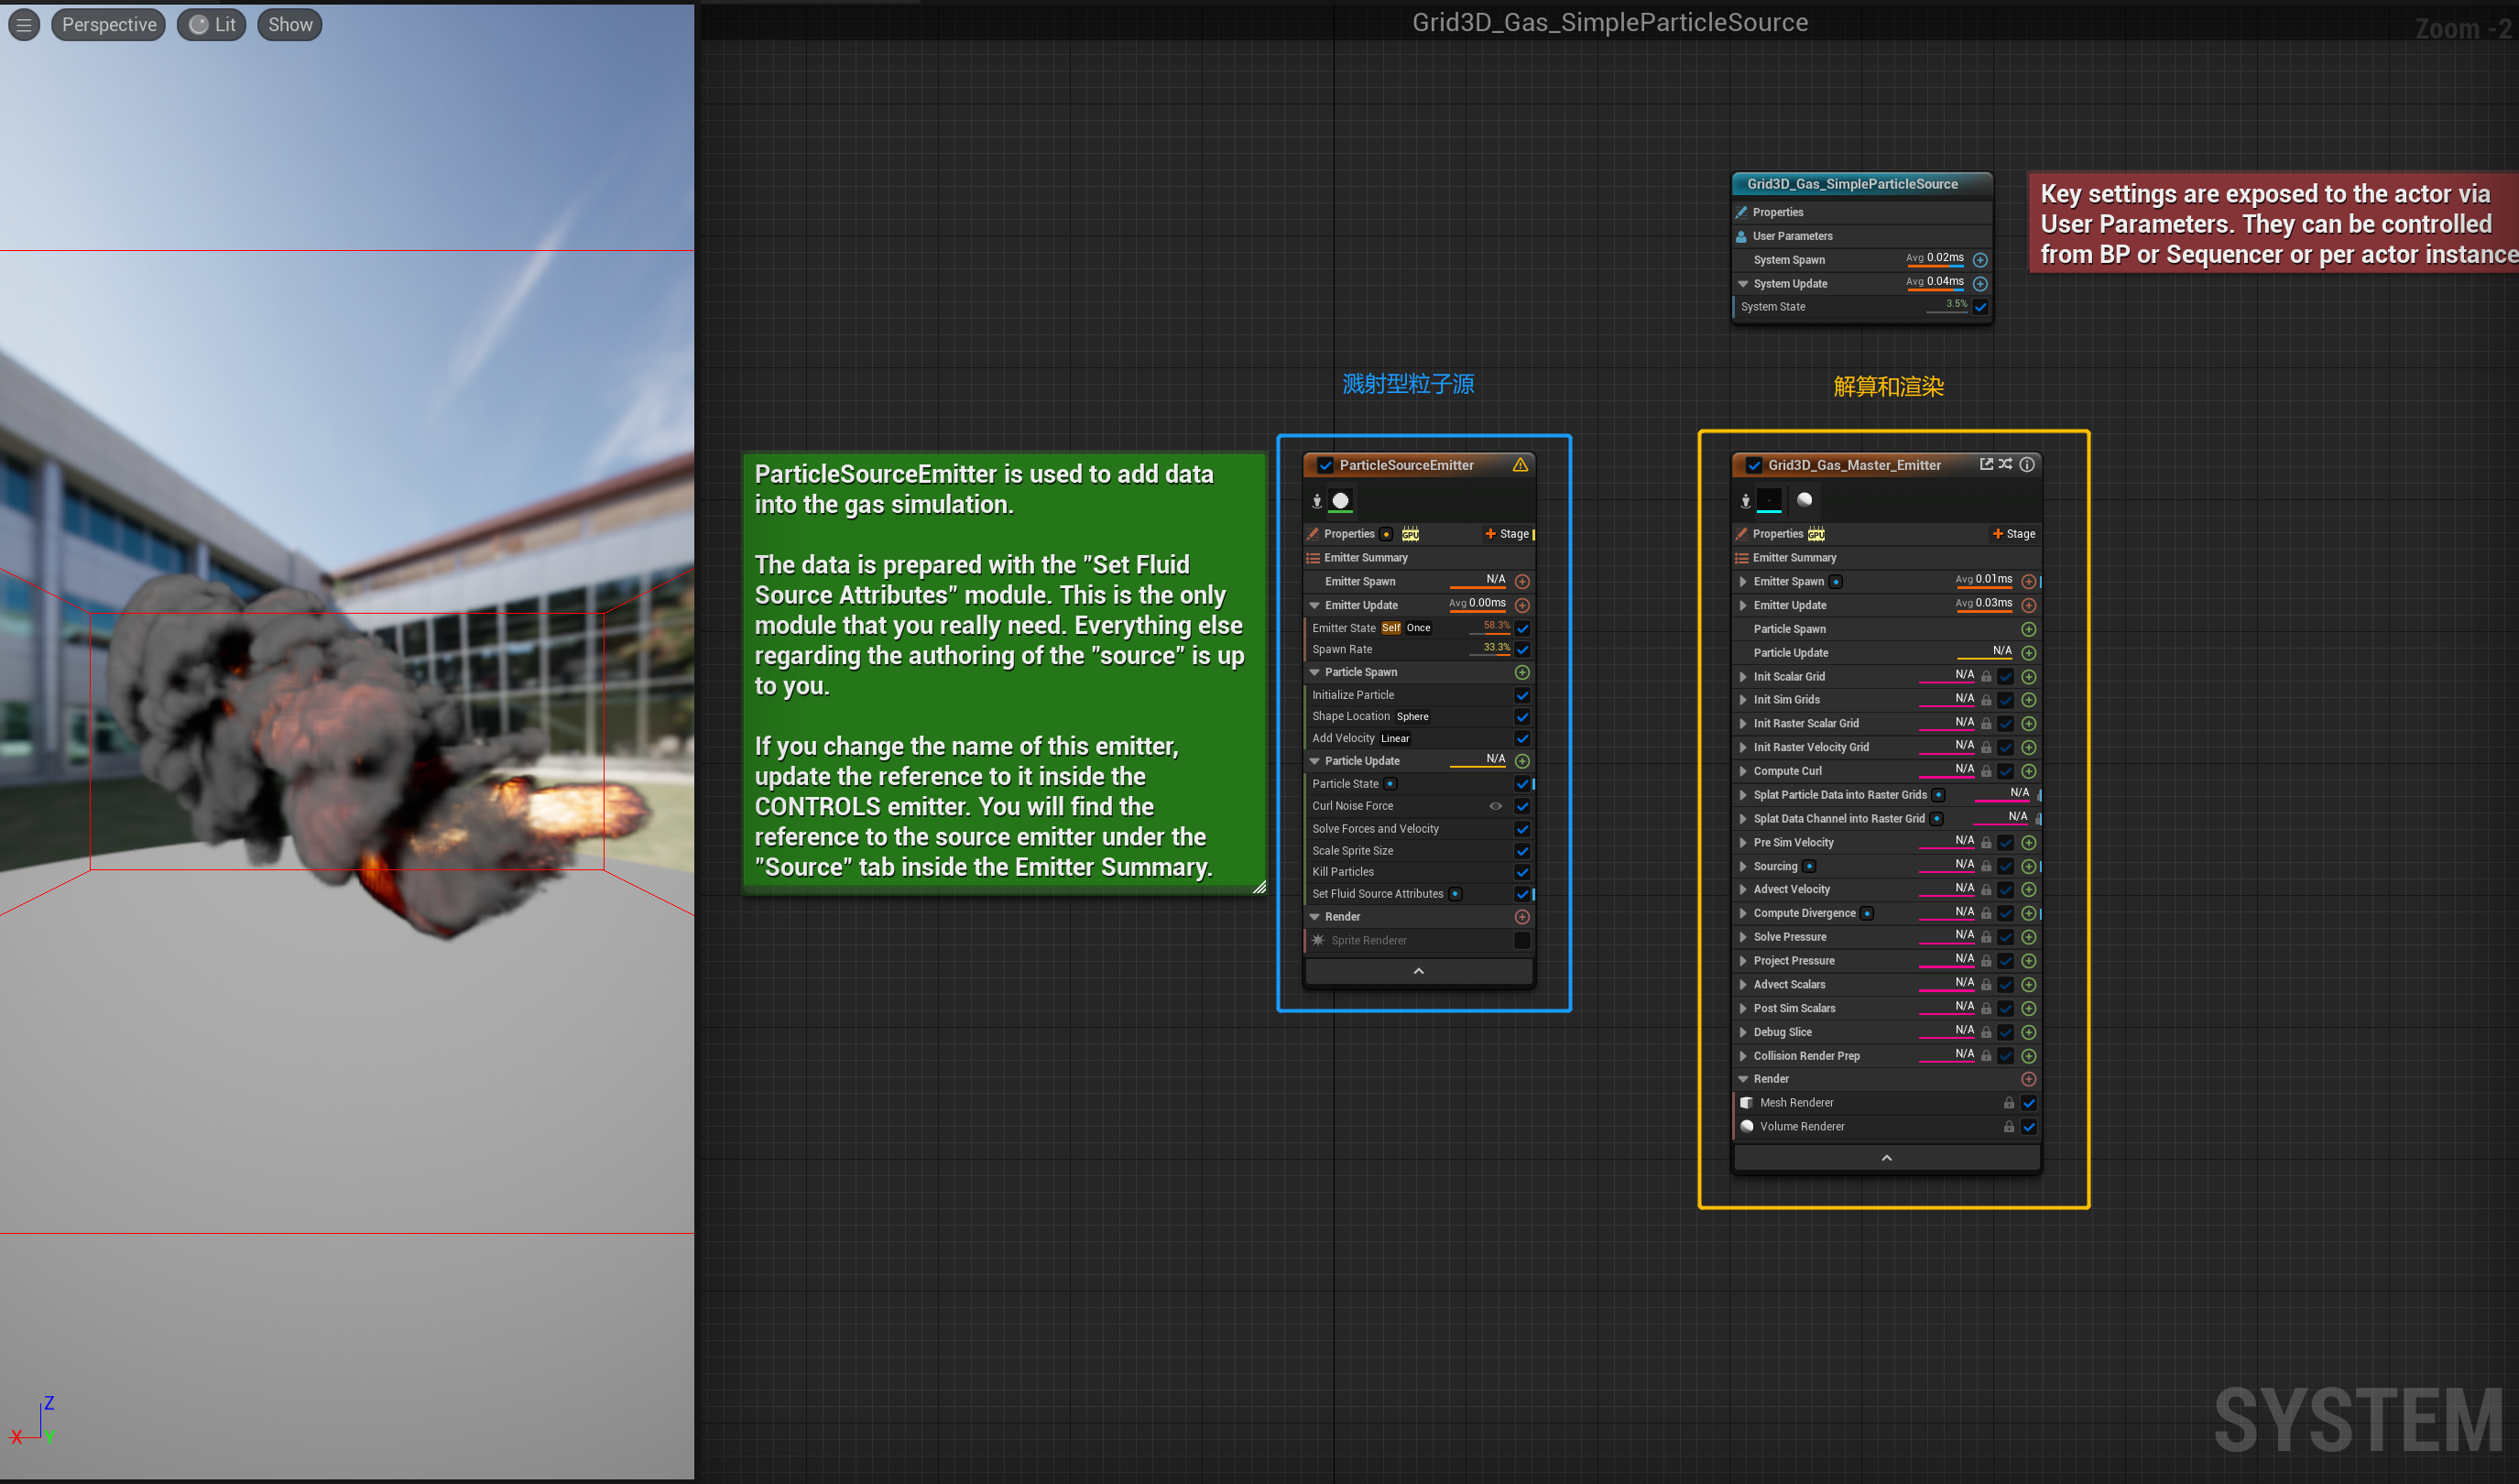
Task: Disable the Spawn Rate module checkbox
Action: click(1522, 650)
